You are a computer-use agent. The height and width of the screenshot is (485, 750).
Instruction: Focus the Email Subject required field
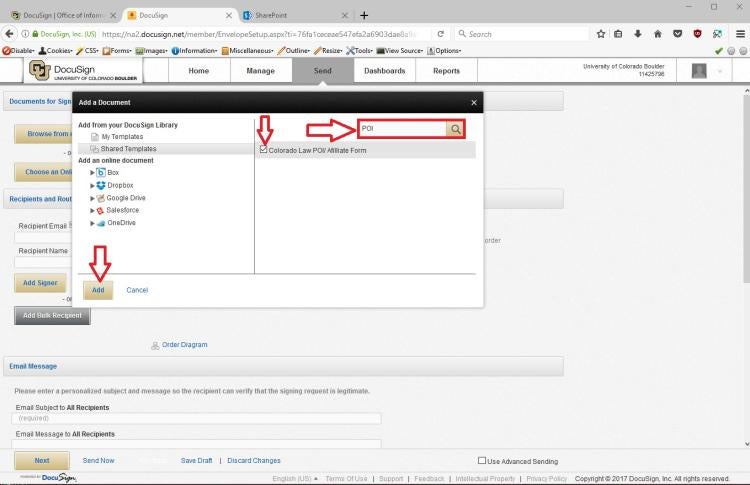(196, 418)
